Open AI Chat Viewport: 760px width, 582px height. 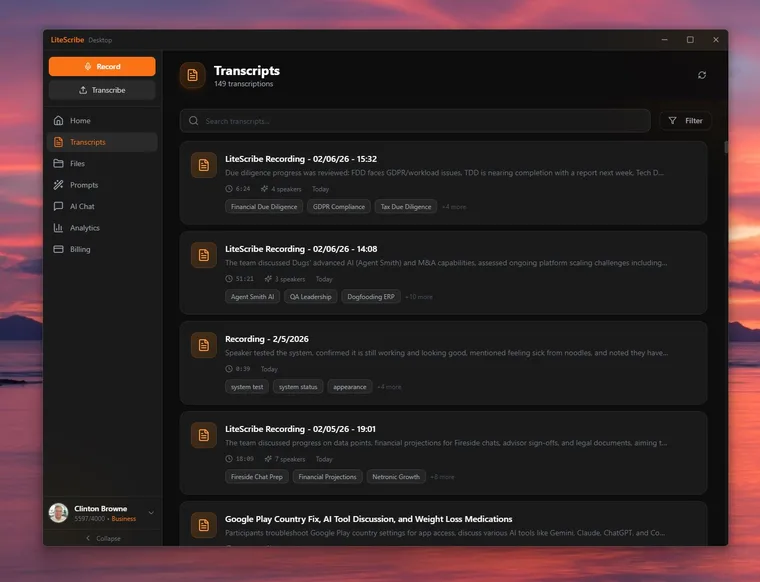tap(102, 206)
